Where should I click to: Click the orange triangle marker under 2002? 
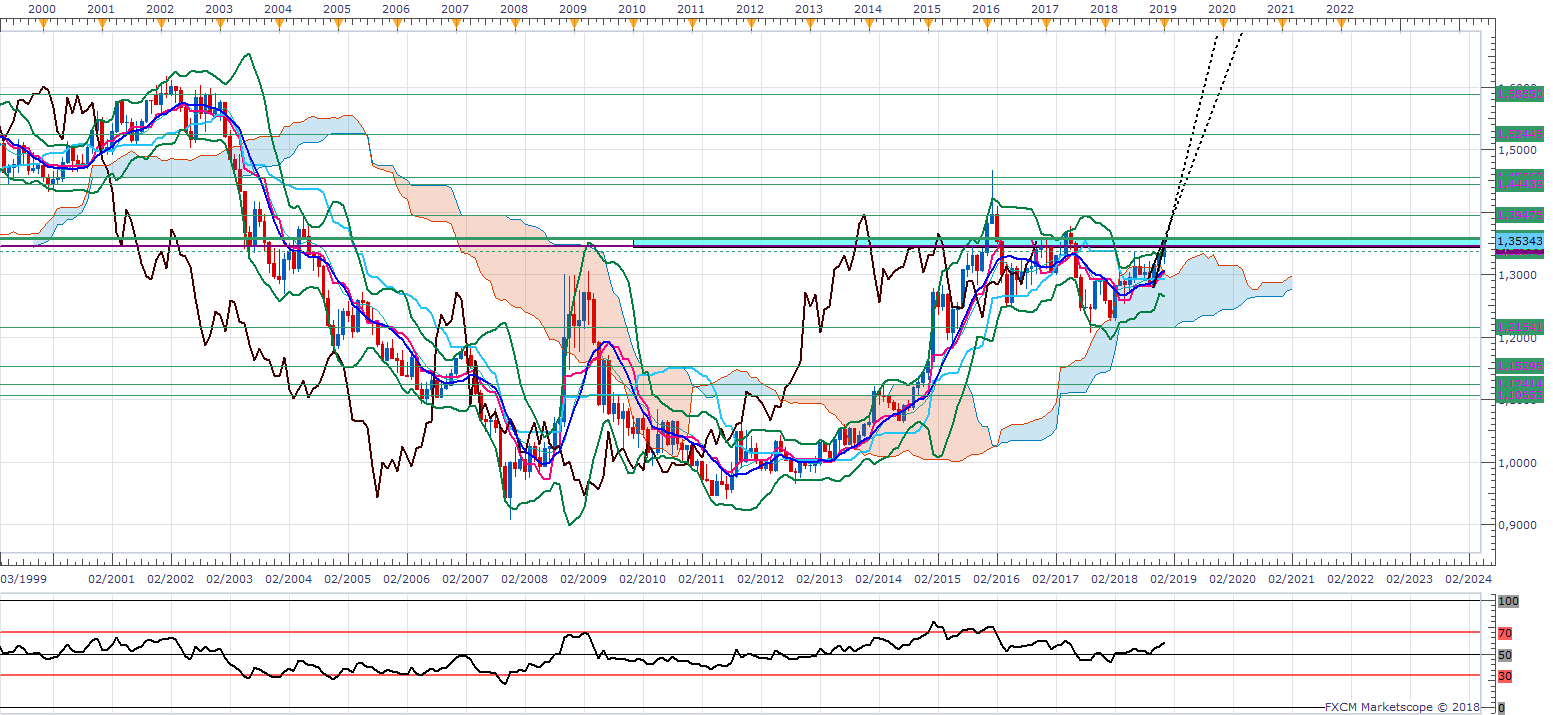coord(160,25)
